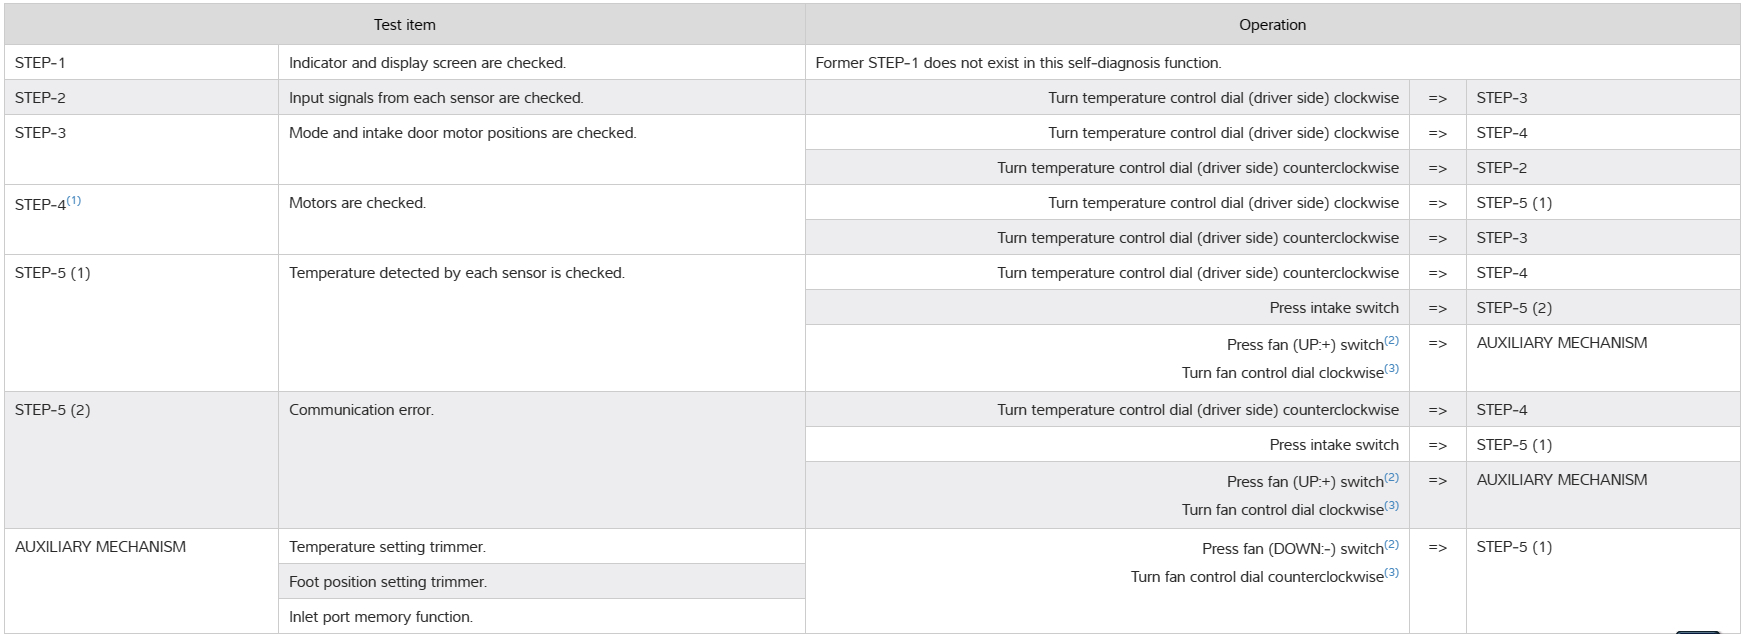Select the Communication error cell
The width and height of the screenshot is (1743, 634).
361,410
